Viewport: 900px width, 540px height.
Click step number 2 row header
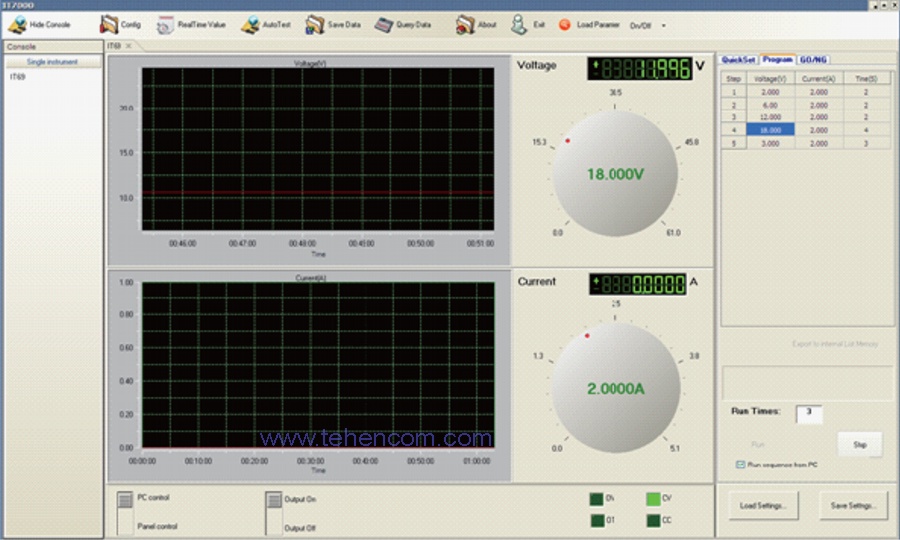[x=734, y=105]
